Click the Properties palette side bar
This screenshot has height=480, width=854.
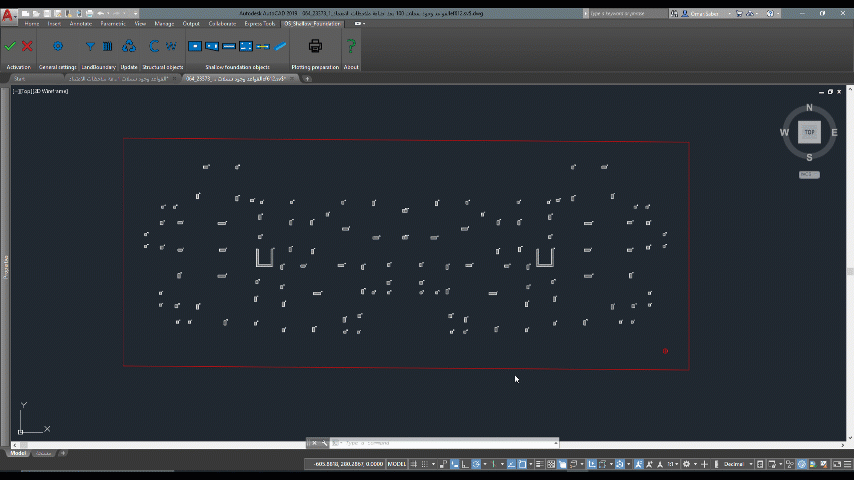5,267
